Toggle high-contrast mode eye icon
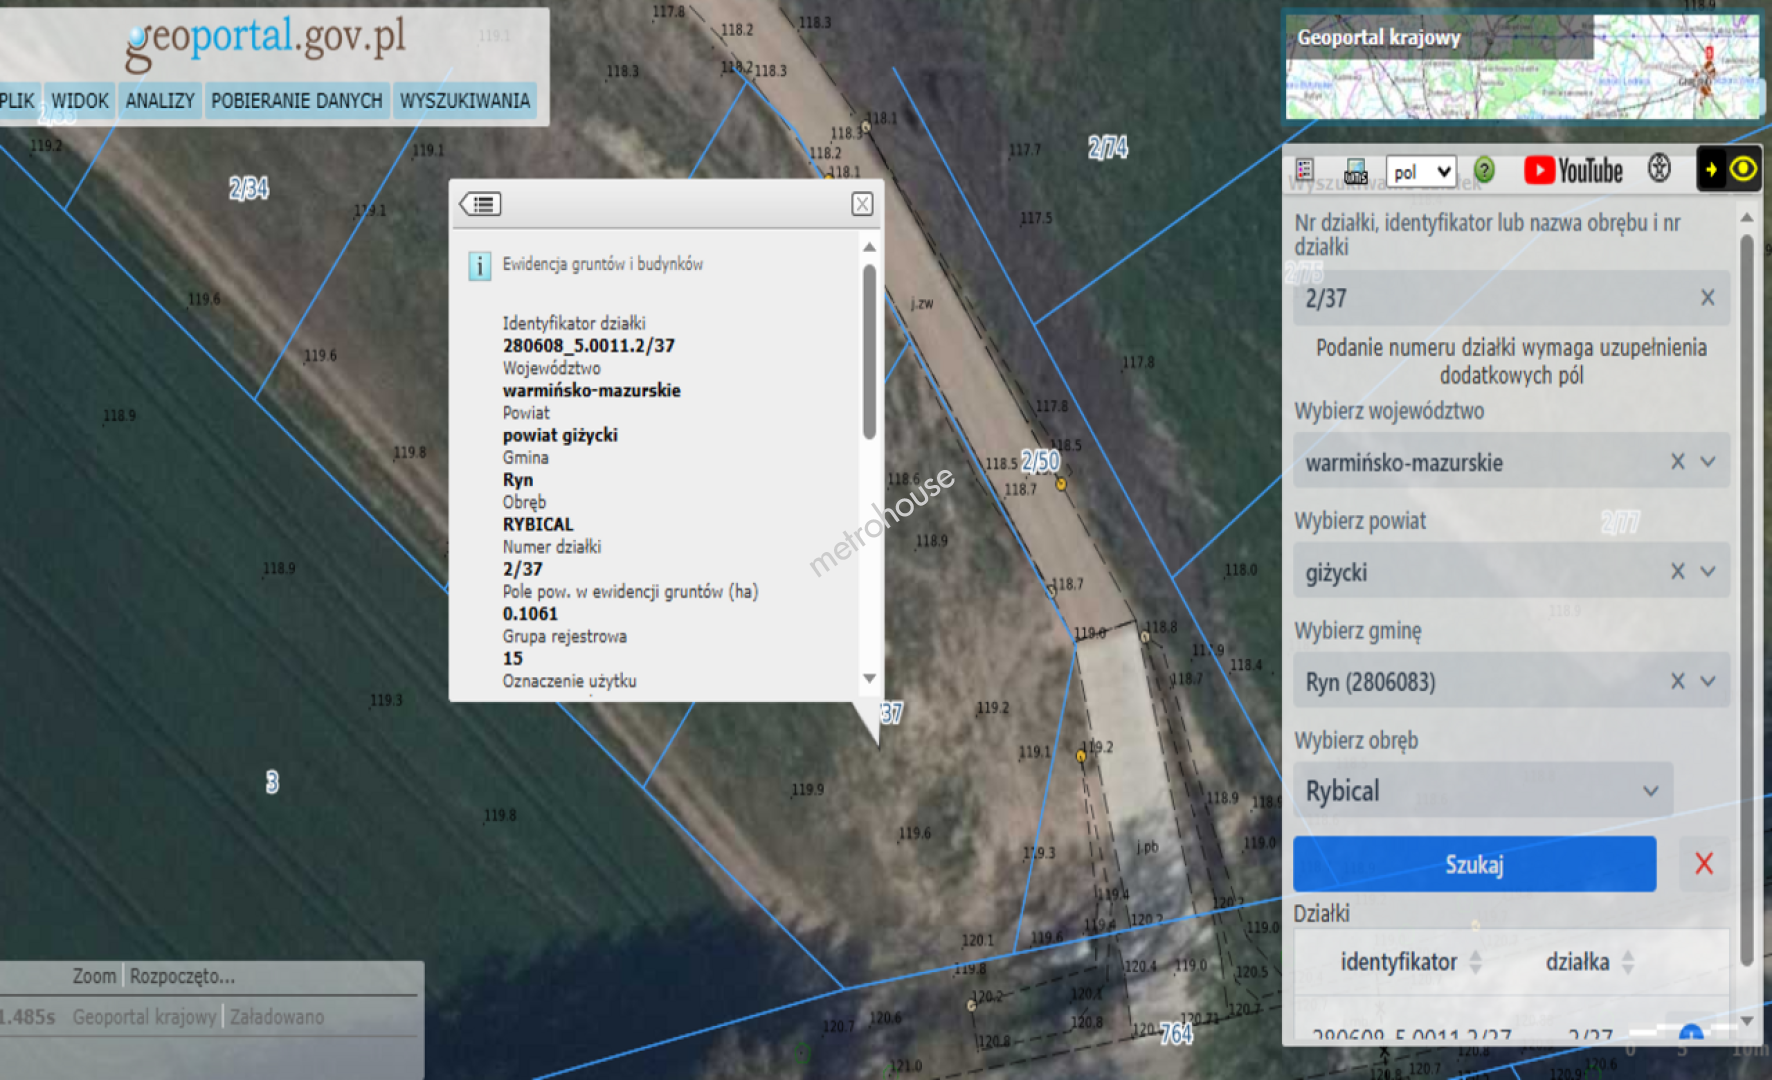The width and height of the screenshot is (1772, 1080). [1743, 169]
